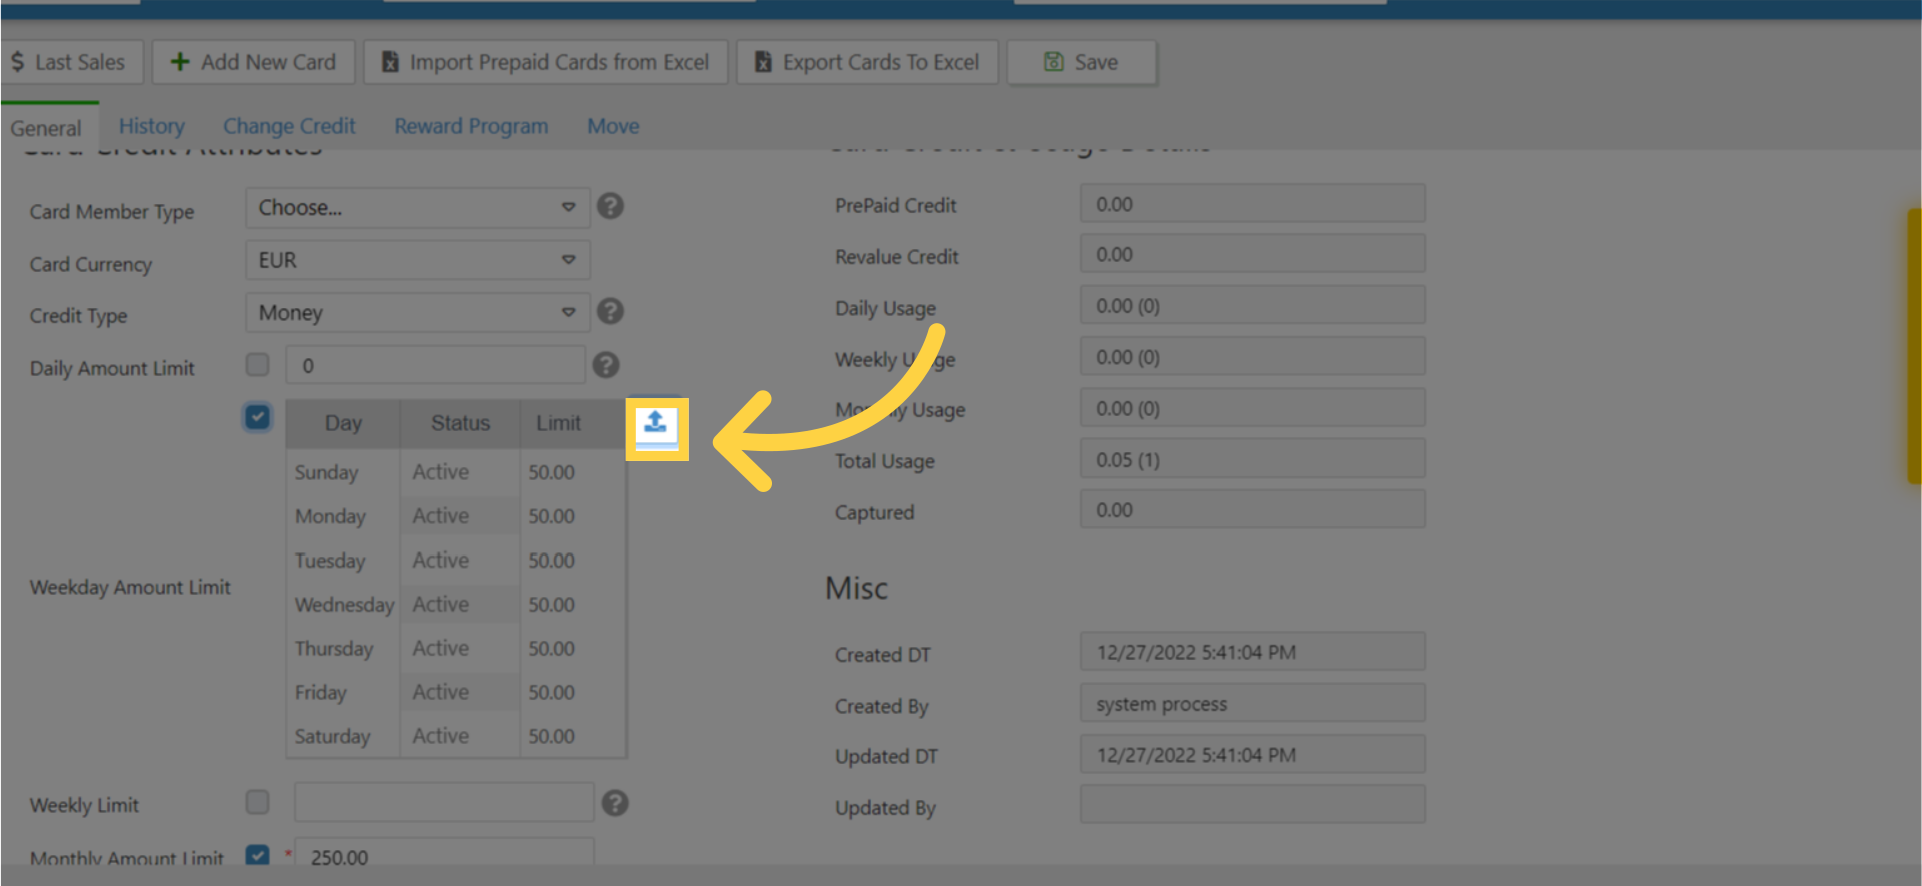Screen dimensions: 1922x886
Task: Click the PrePaid Credit field
Action: pos(1253,204)
